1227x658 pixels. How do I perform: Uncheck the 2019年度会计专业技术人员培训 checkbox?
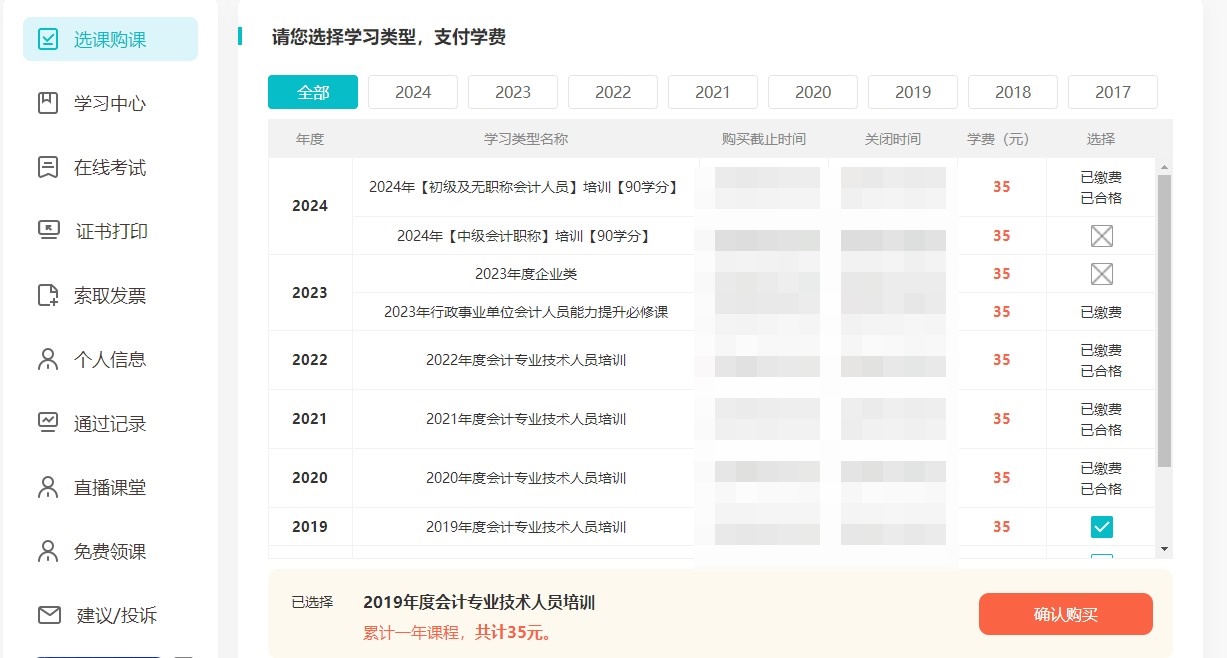pos(1101,527)
